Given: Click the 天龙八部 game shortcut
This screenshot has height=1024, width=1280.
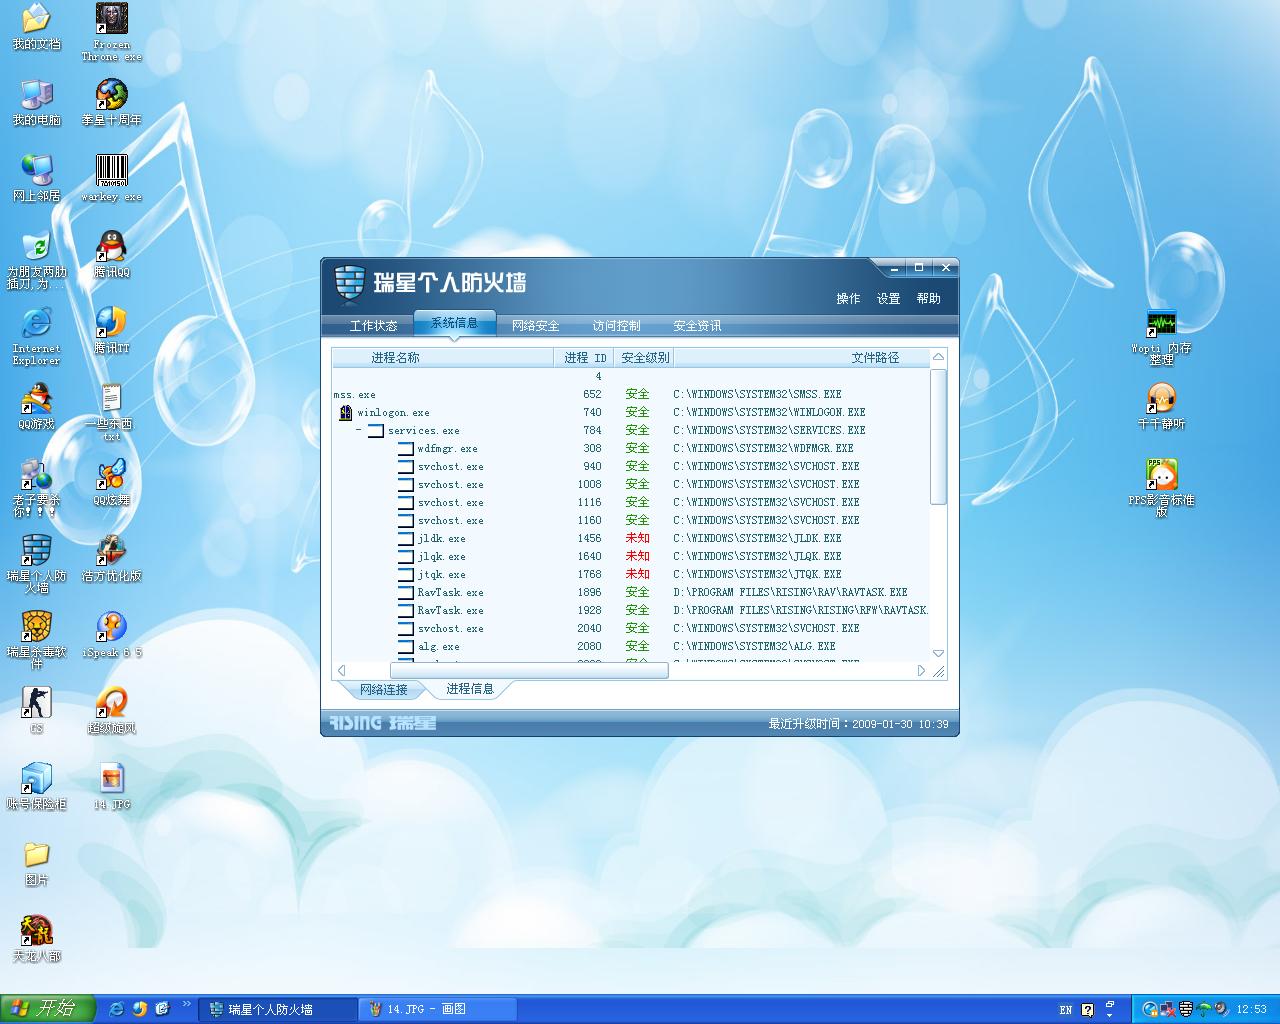Looking at the screenshot, I should pyautogui.click(x=36, y=939).
